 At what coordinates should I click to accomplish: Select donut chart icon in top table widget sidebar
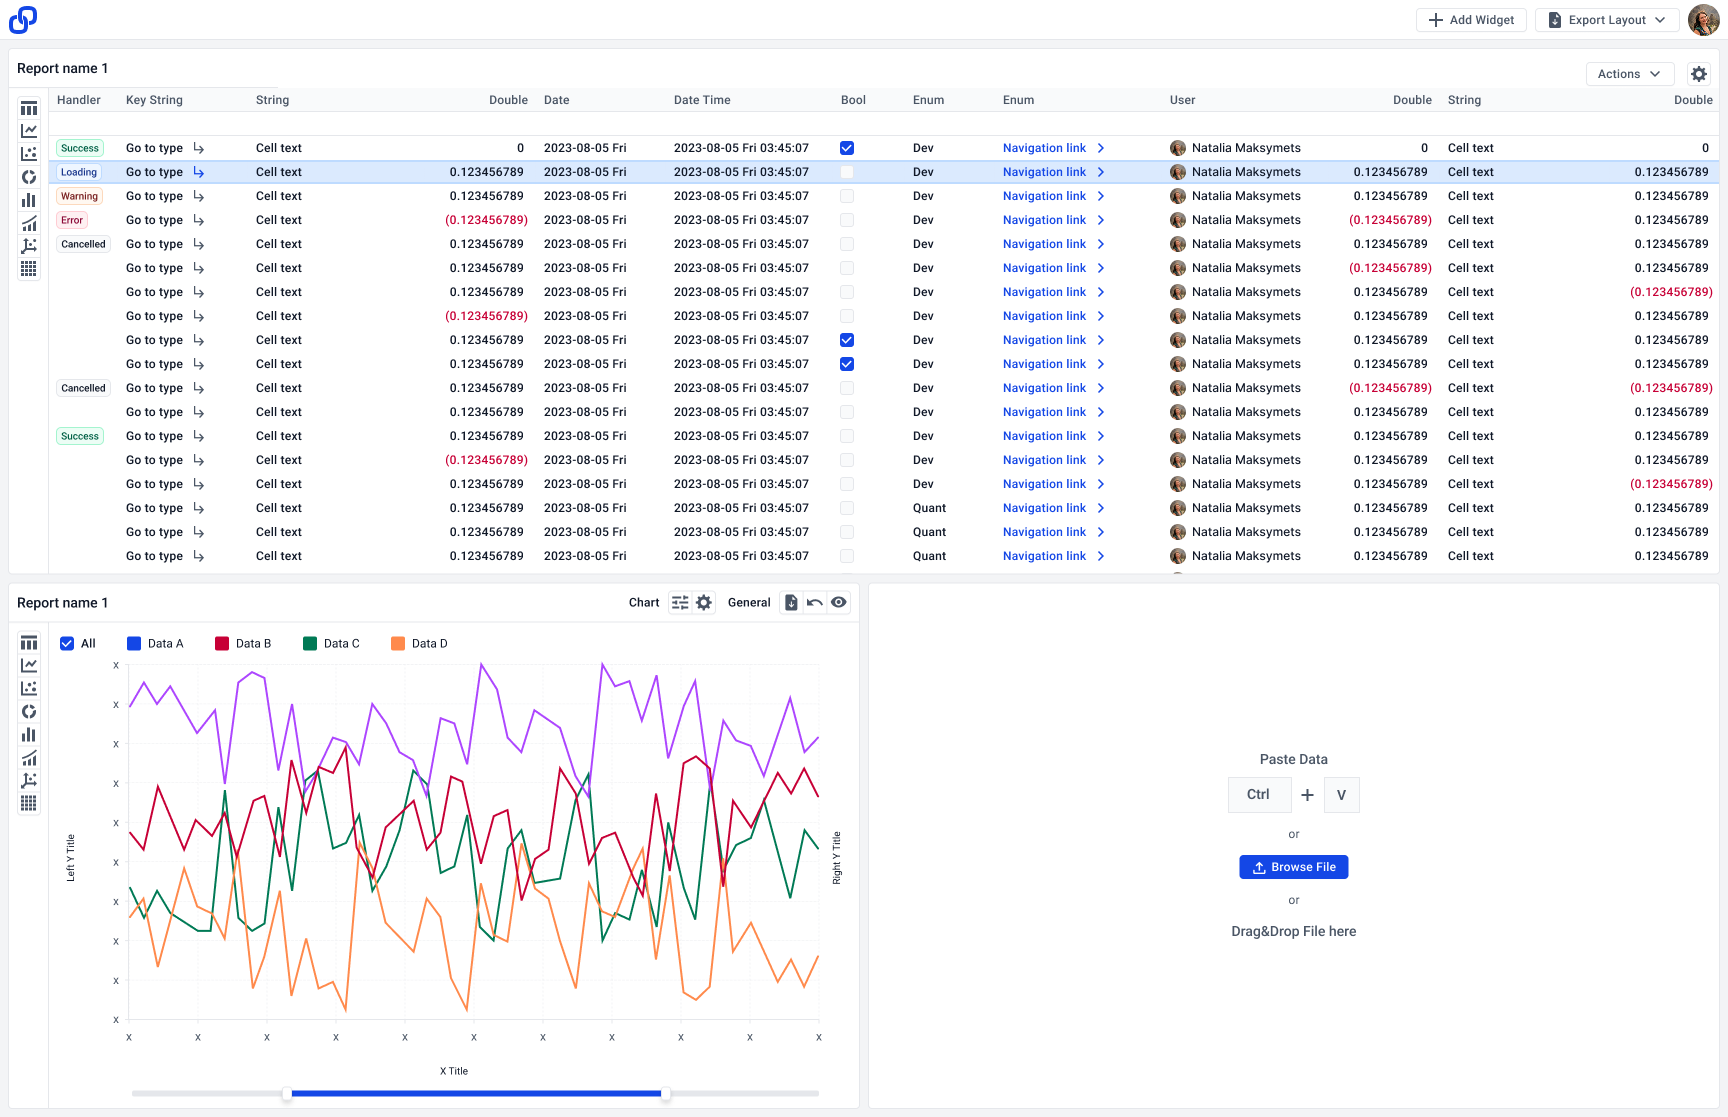point(29,177)
